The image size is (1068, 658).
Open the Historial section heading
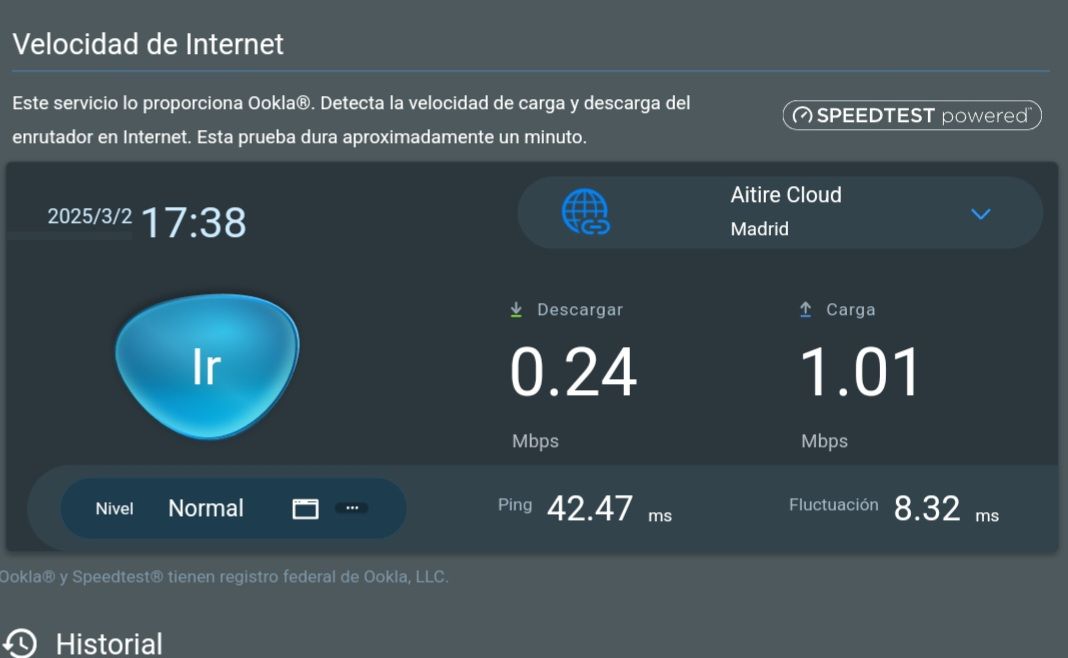click(x=109, y=643)
